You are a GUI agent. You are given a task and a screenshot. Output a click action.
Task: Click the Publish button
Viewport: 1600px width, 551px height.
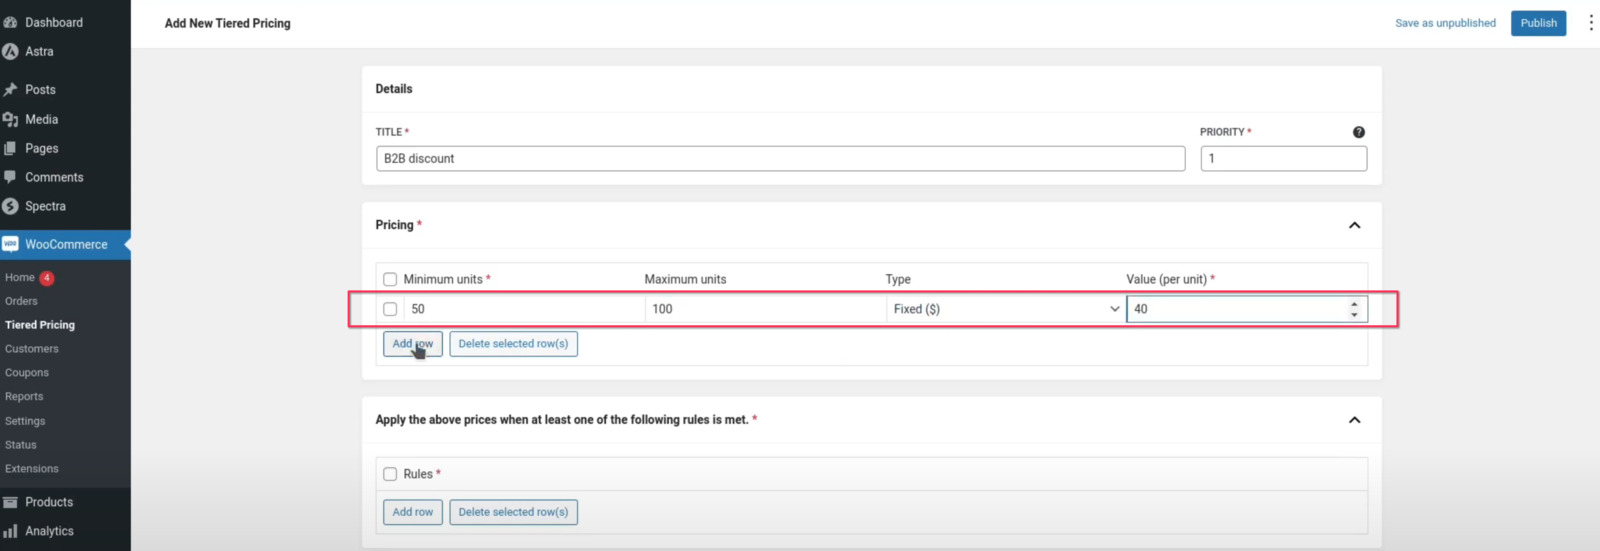[x=1538, y=23]
